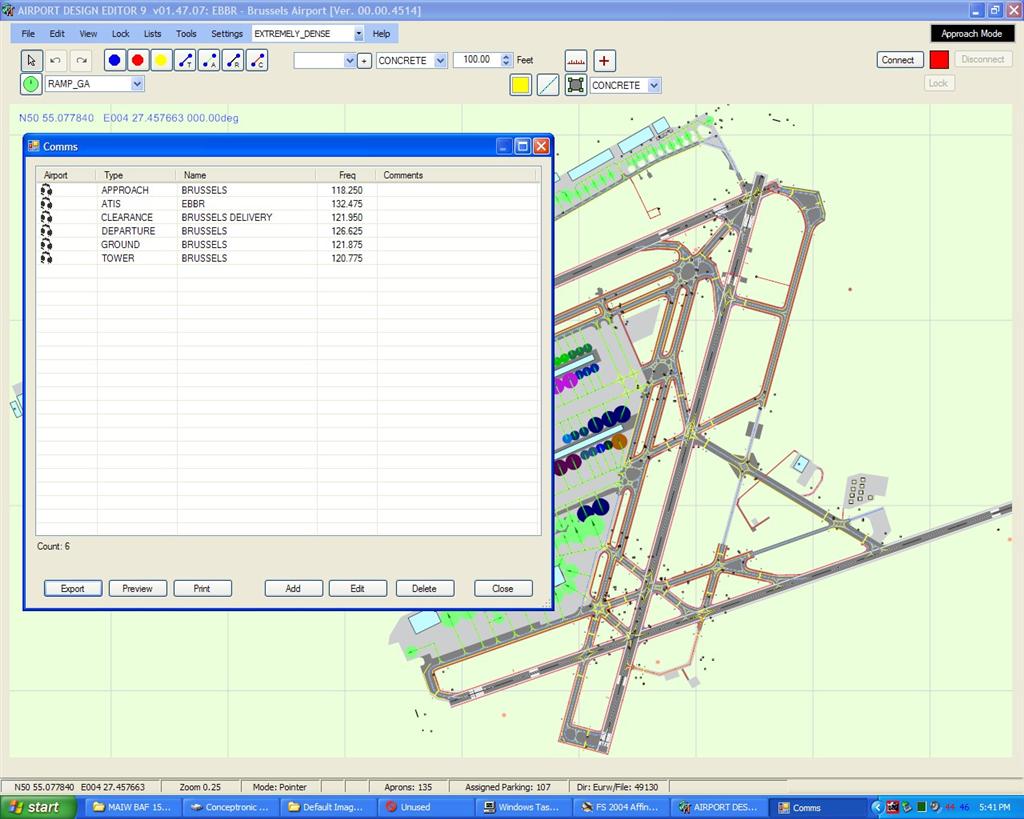1024x819 pixels.
Task: Click the Export button in Comms
Action: pos(72,588)
